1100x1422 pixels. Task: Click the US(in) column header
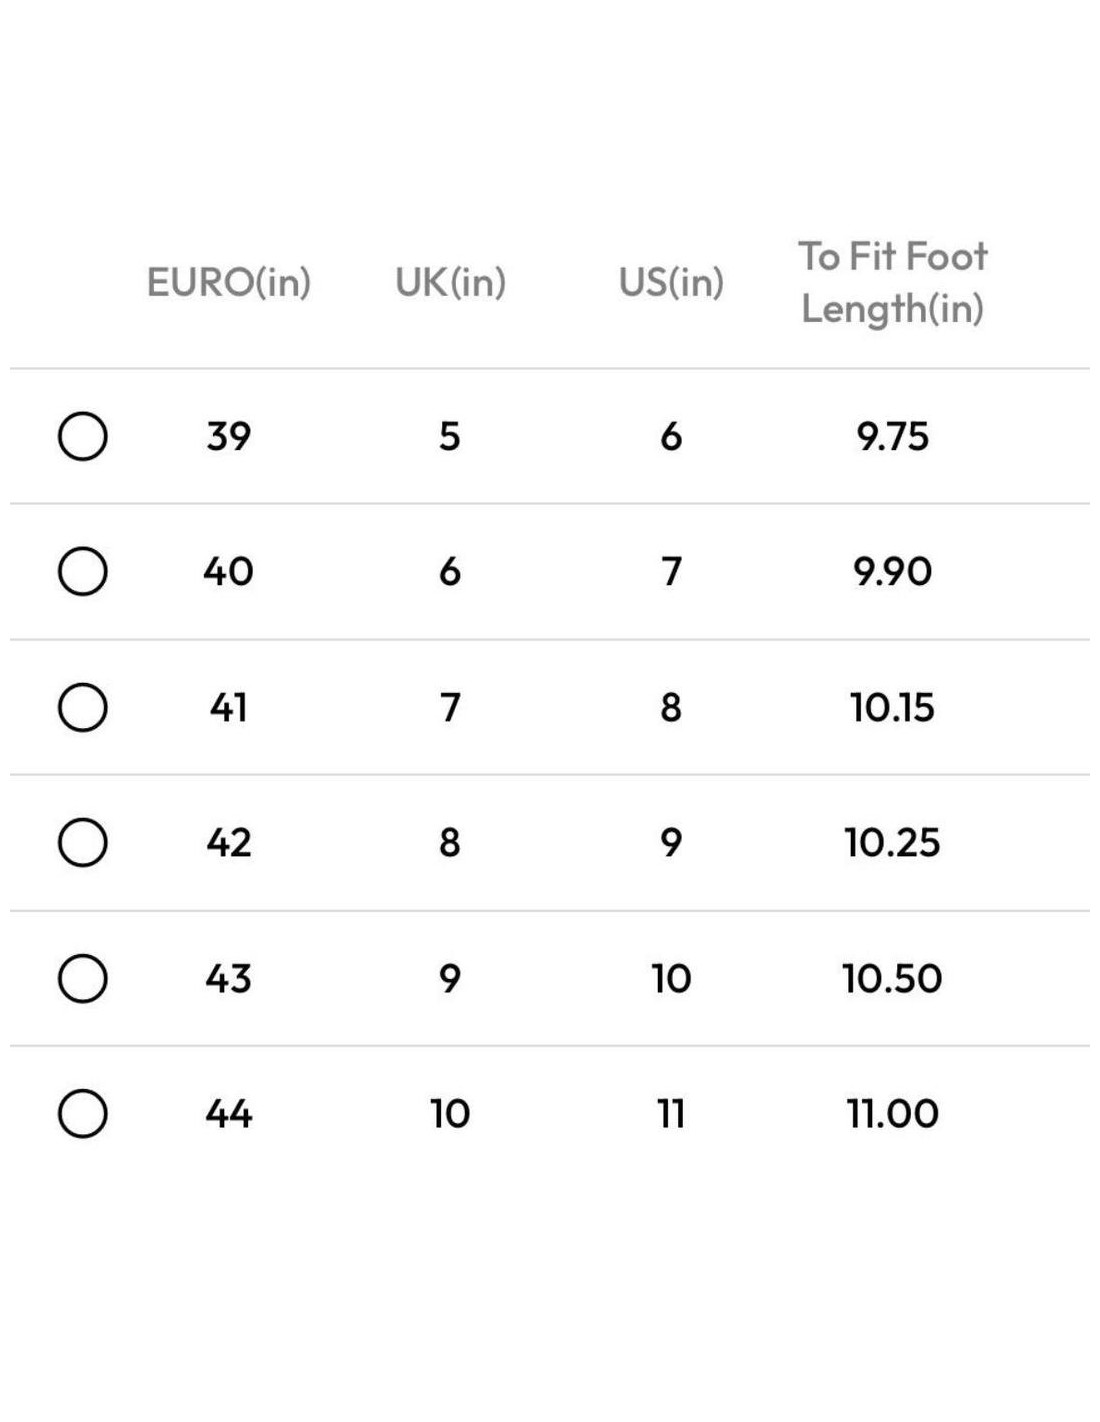coord(671,283)
